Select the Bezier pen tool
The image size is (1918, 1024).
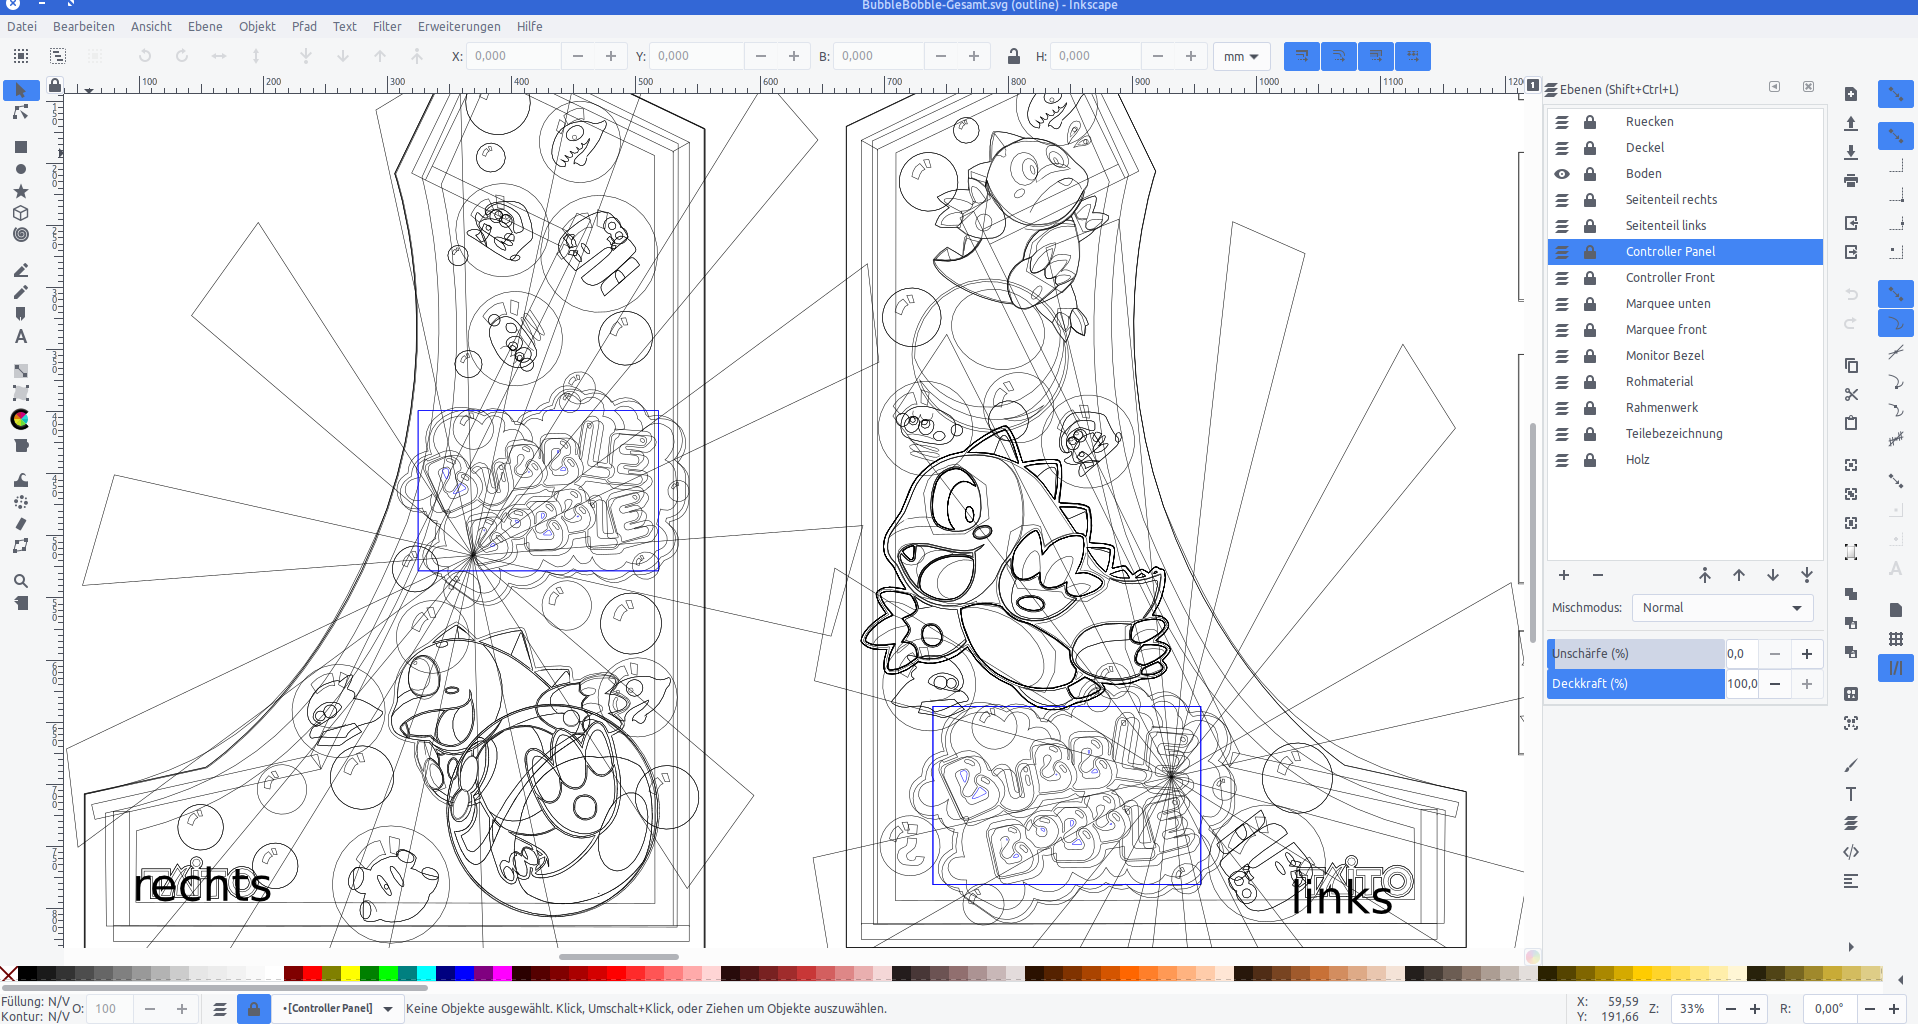tap(20, 270)
